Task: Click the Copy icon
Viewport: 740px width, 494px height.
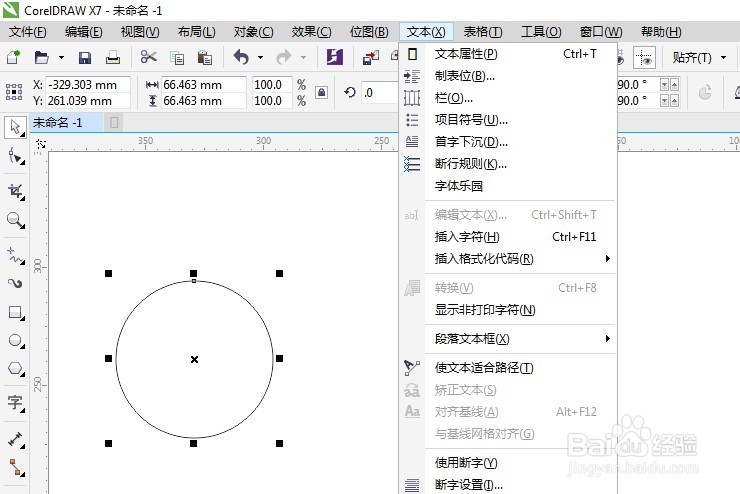Action: click(177, 58)
